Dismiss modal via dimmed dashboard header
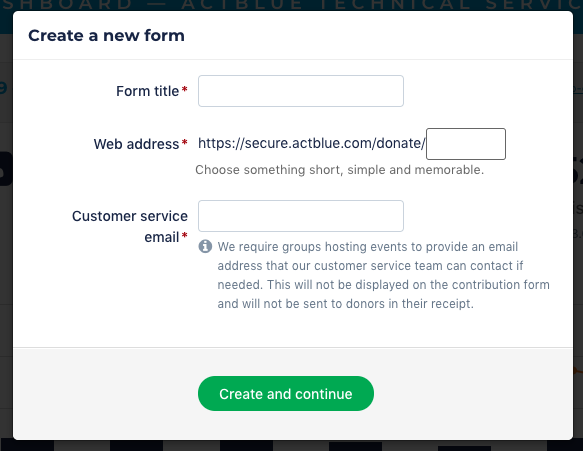 click(292, 5)
